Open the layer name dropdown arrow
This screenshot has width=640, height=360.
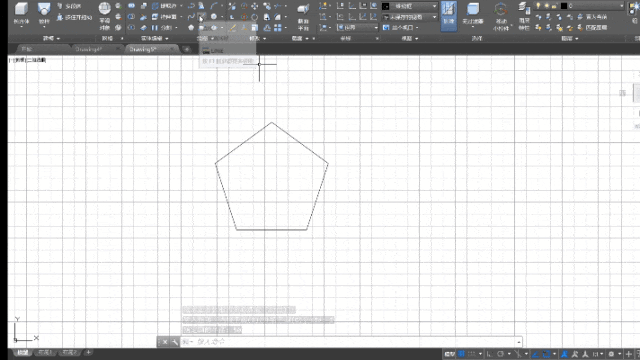(622, 6)
